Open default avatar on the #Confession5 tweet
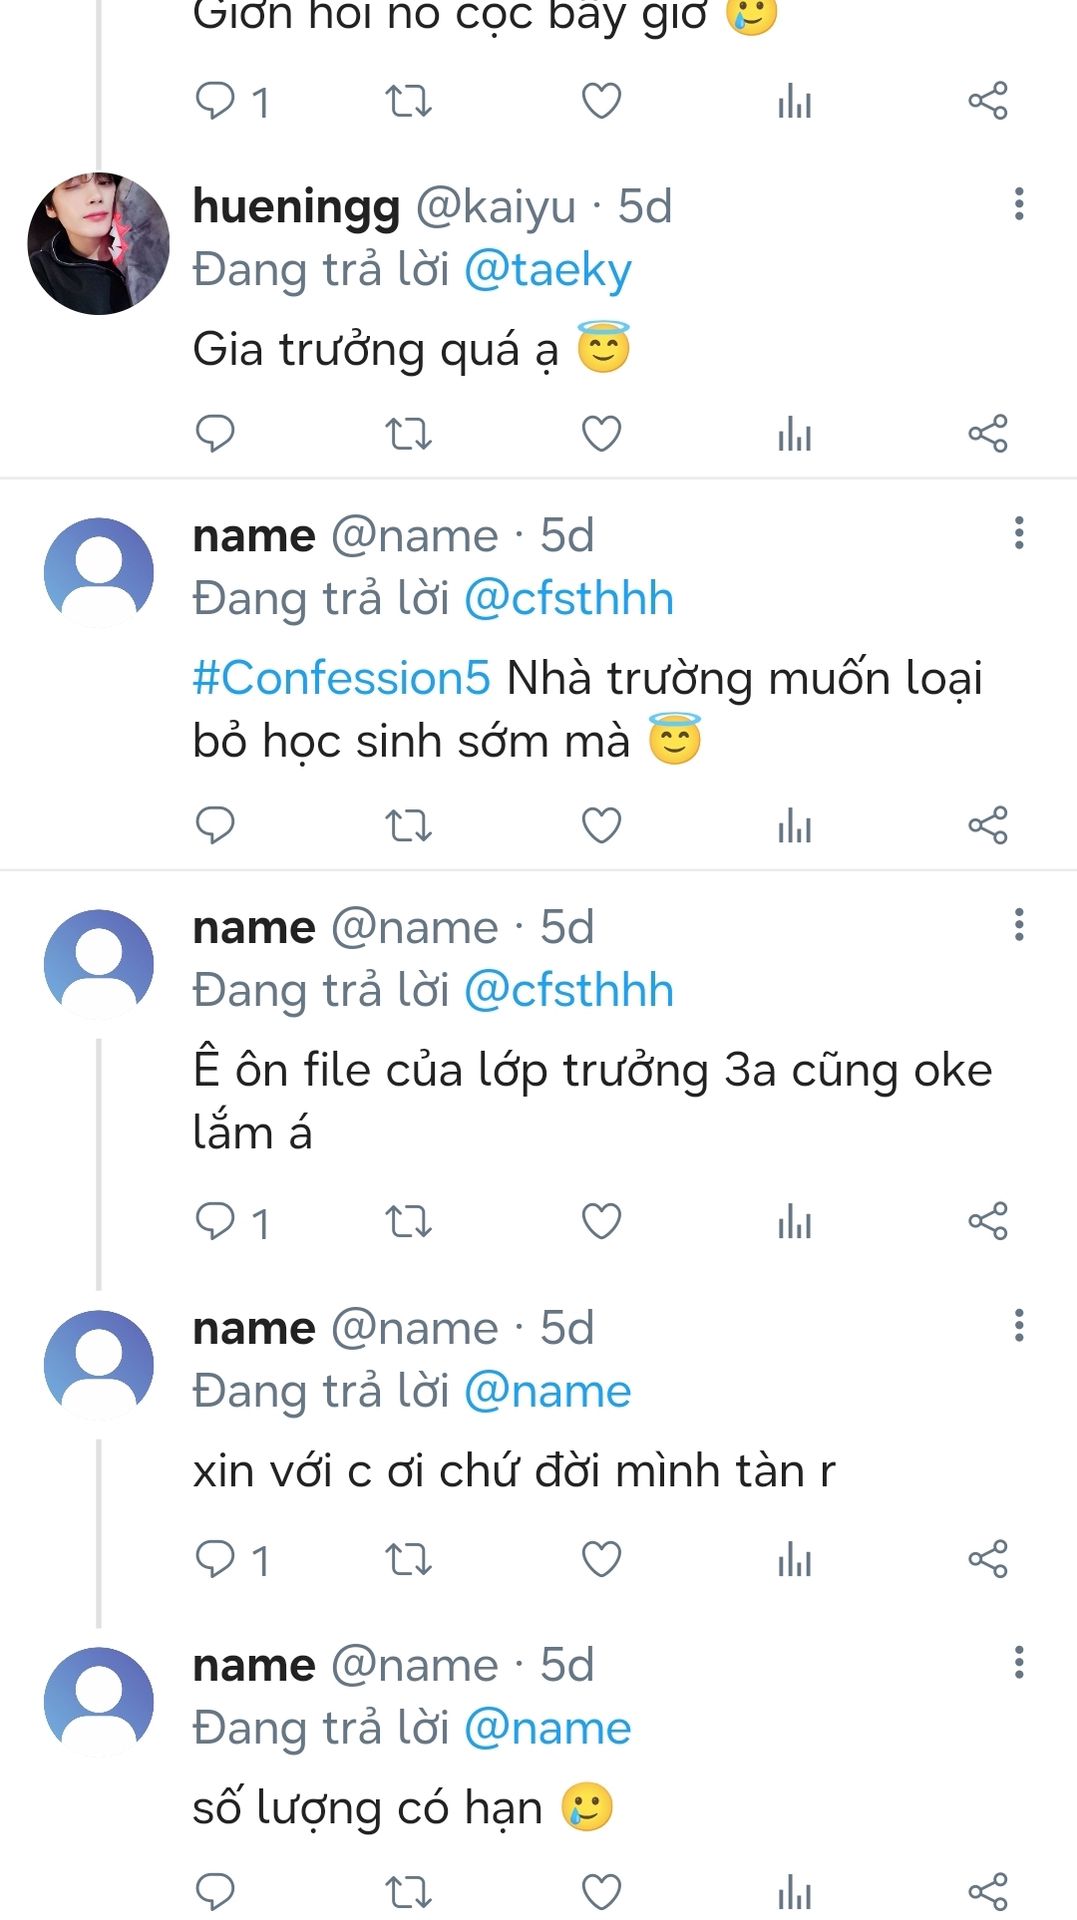This screenshot has width=1077, height=1920. pyautogui.click(x=98, y=572)
